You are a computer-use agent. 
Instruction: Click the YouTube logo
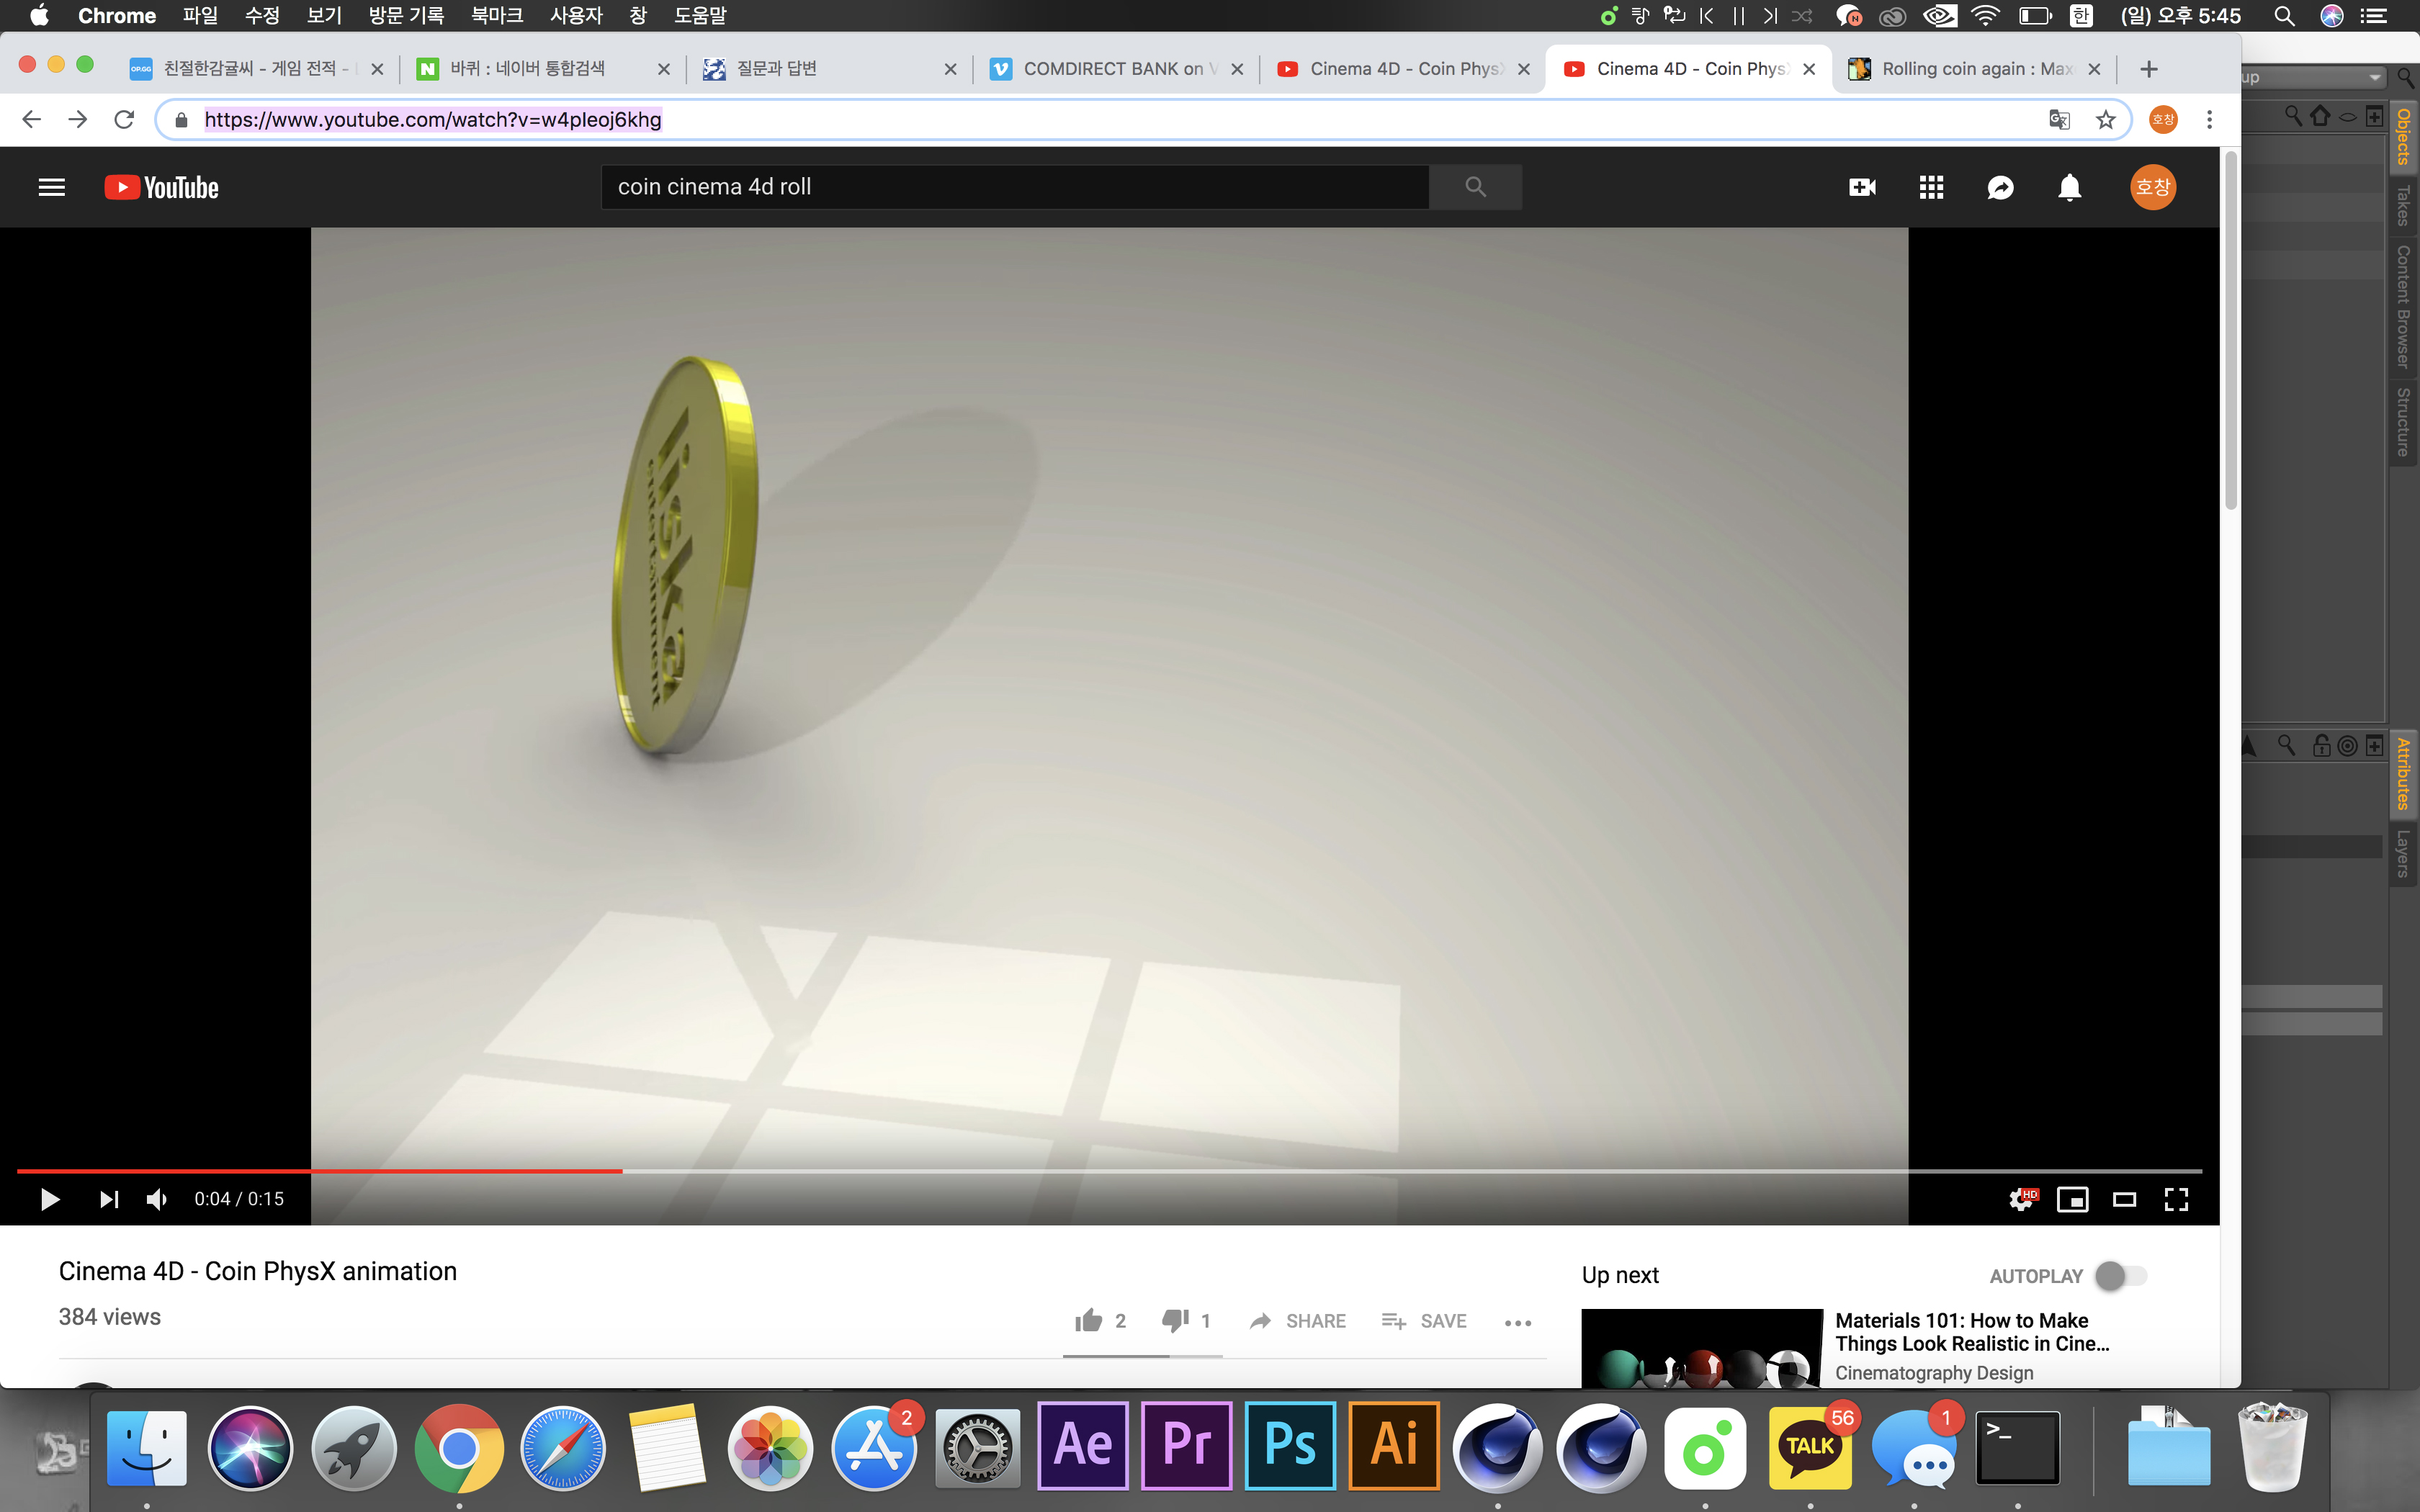161,187
